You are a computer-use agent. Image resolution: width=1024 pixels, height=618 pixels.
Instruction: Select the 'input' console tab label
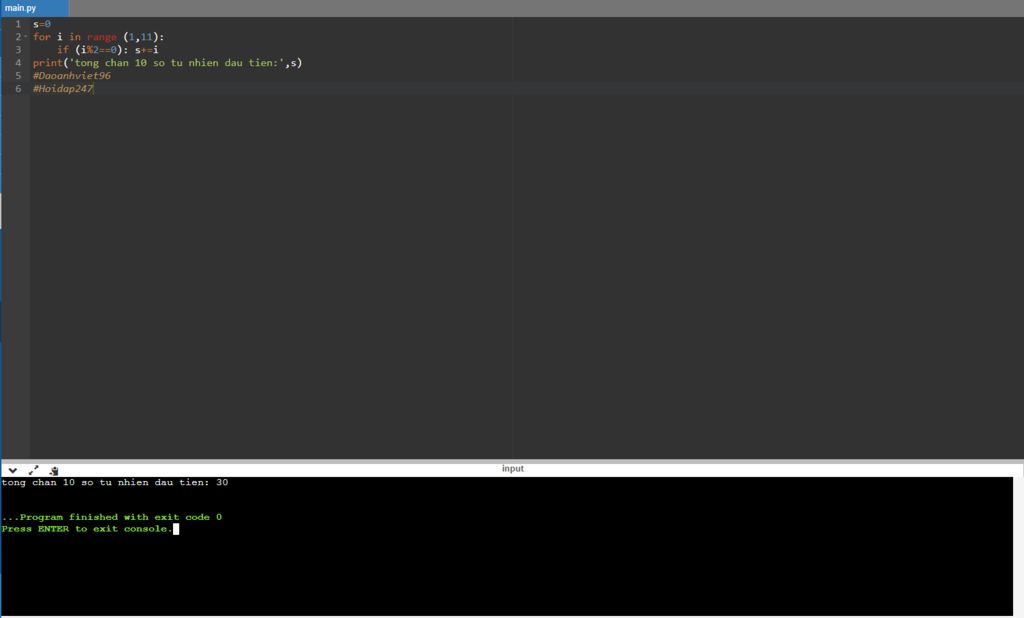(513, 468)
